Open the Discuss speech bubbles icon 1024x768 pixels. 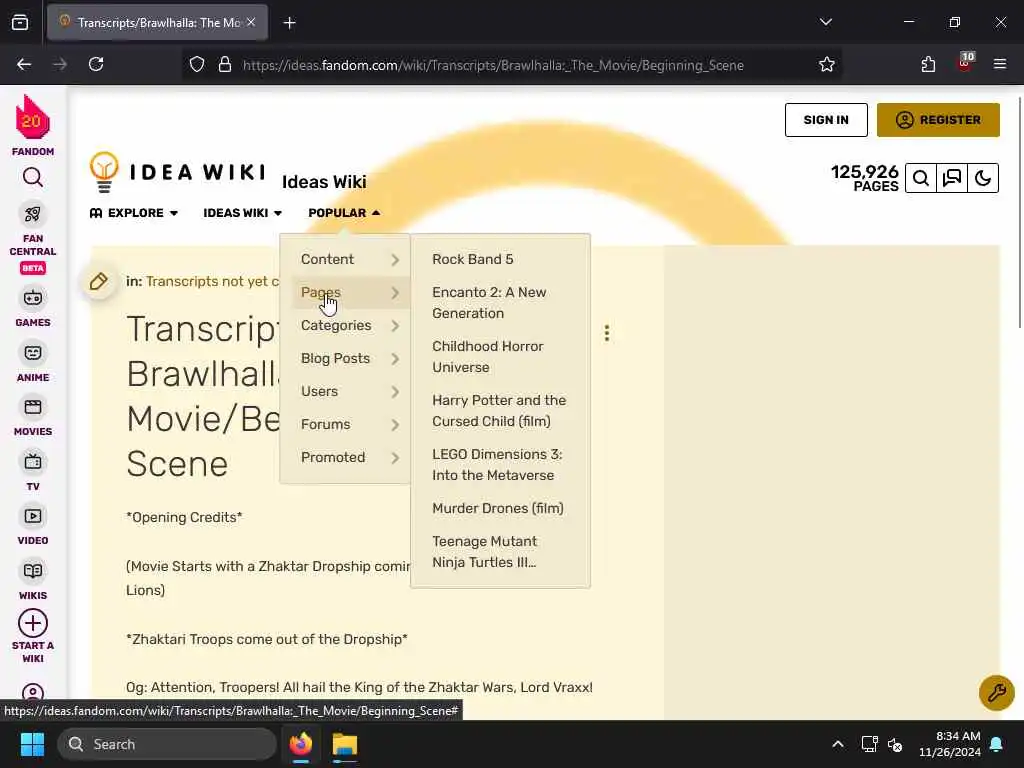[952, 178]
